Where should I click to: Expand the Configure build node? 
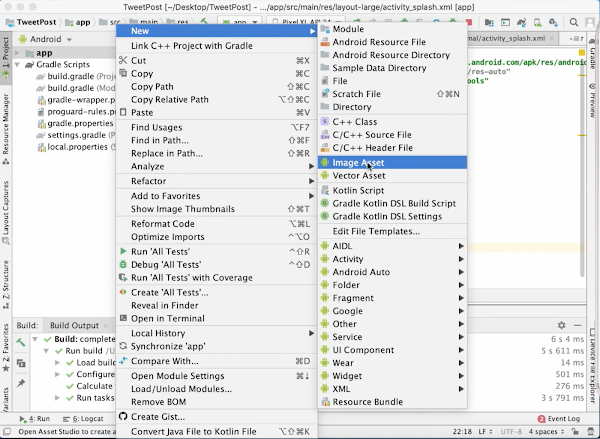tap(57, 374)
